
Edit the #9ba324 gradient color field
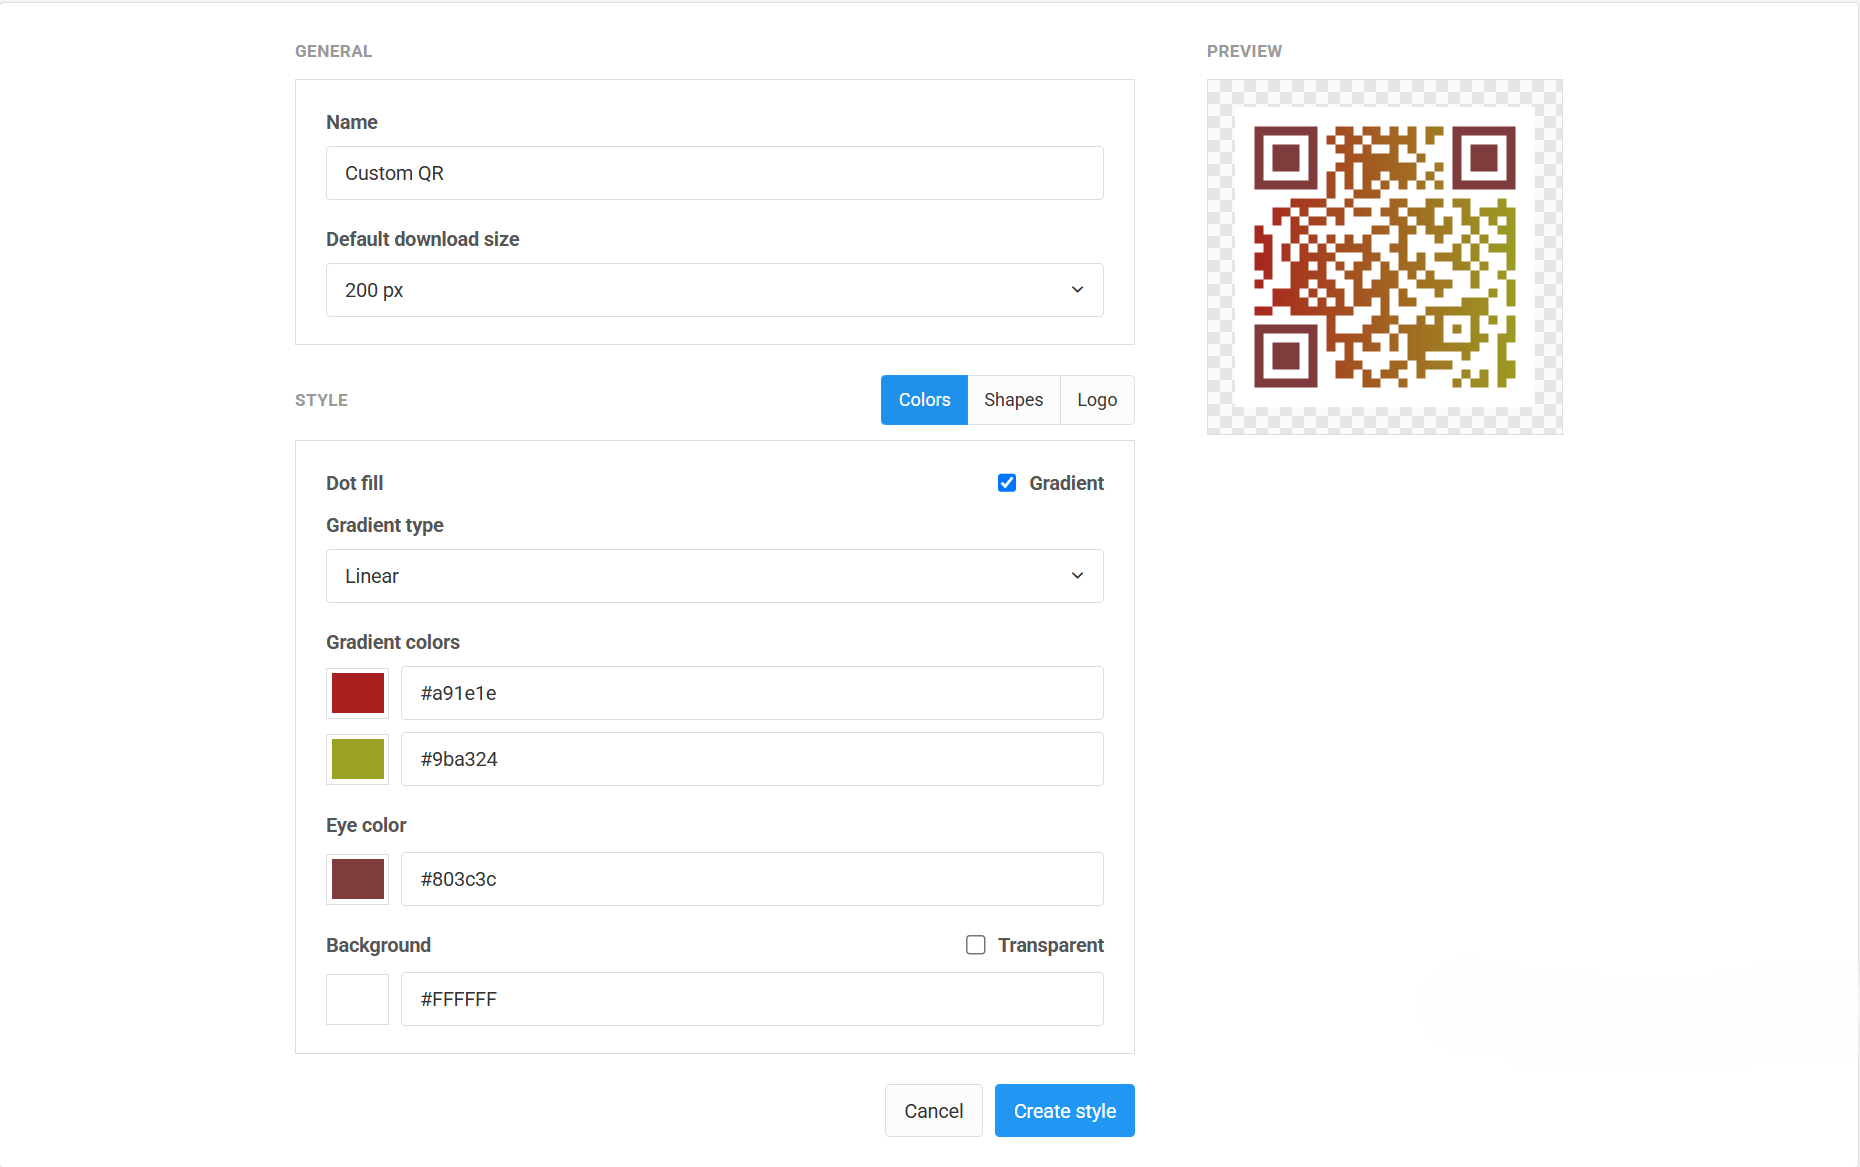[752, 759]
